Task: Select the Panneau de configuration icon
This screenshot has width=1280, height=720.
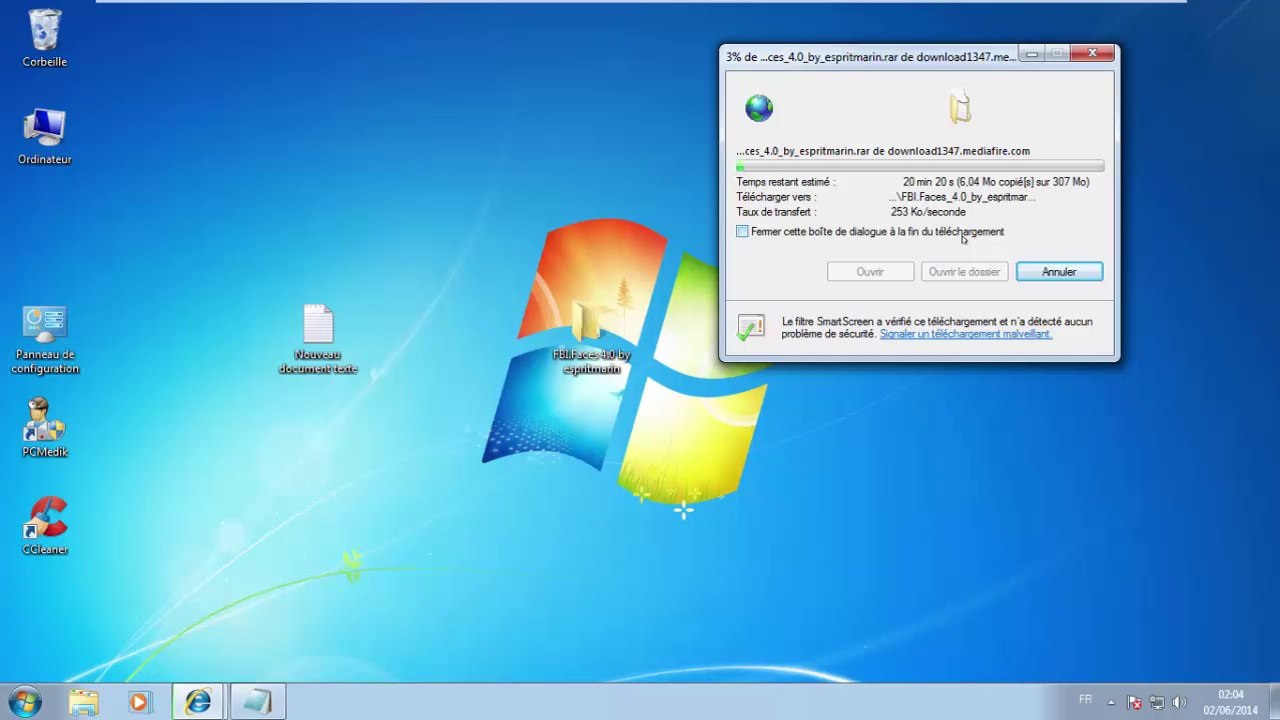Action: pos(45,340)
